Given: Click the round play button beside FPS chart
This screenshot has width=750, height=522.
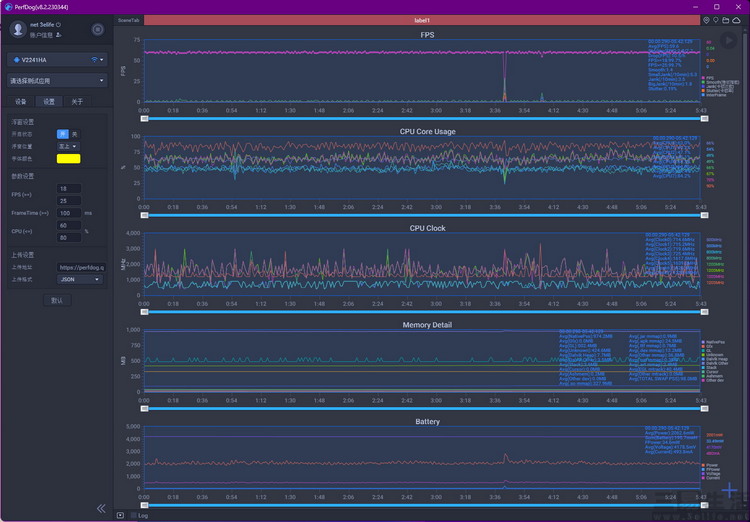Looking at the screenshot, I should (728, 41).
